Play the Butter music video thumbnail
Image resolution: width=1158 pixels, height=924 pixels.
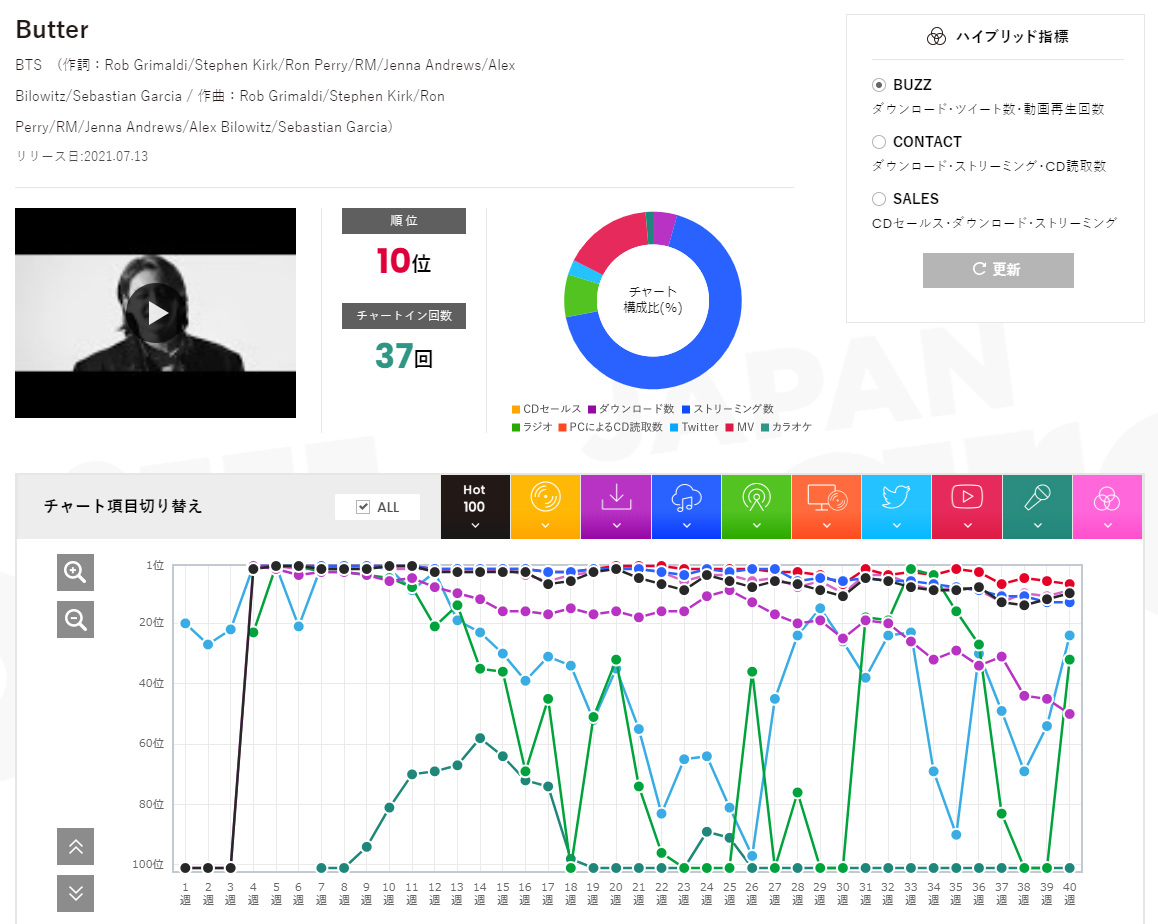point(155,313)
